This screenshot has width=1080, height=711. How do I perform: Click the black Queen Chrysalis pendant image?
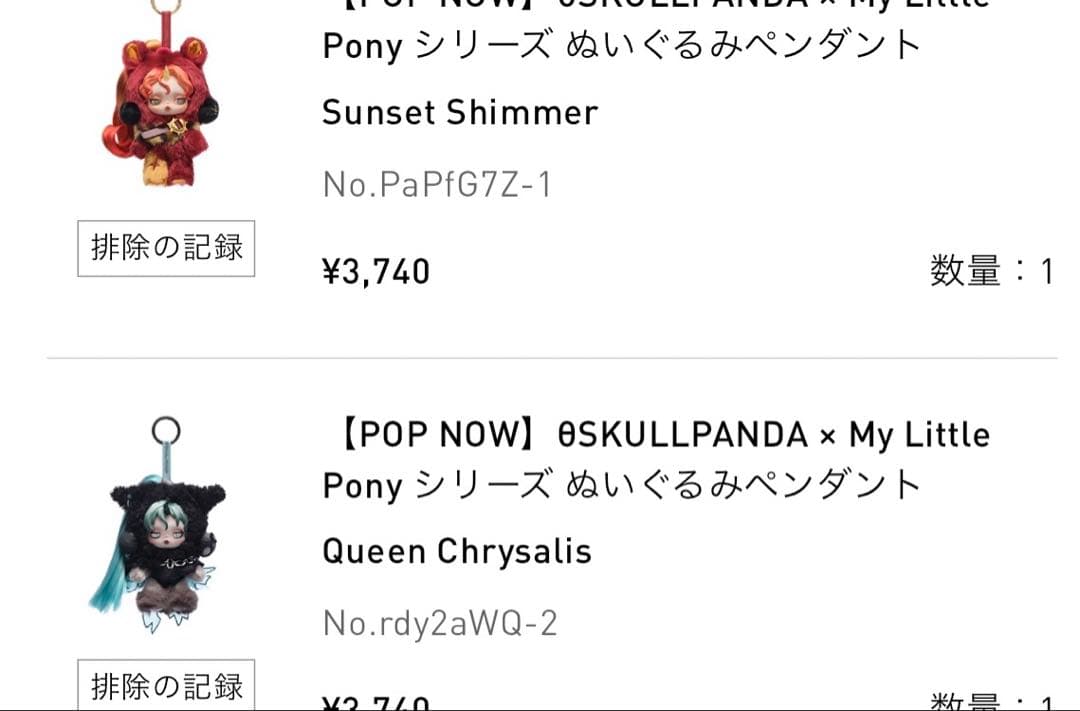coord(165,545)
